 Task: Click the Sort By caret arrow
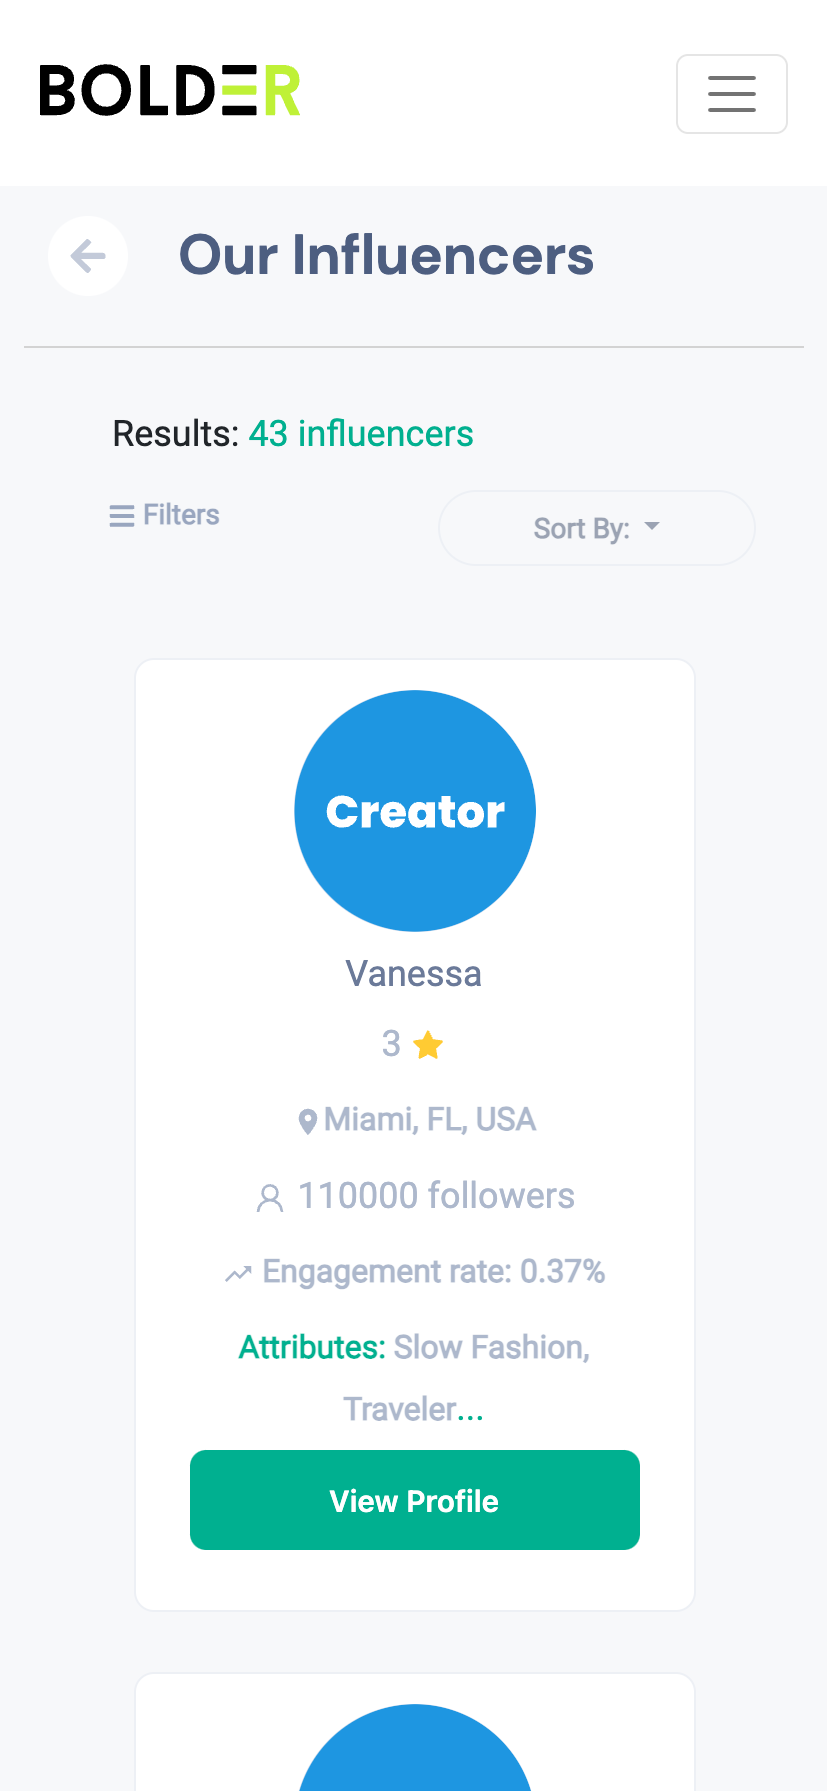coord(652,526)
